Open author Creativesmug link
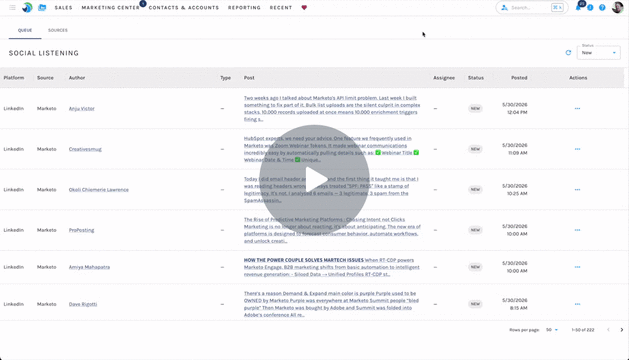The width and height of the screenshot is (629, 360). click(x=85, y=149)
